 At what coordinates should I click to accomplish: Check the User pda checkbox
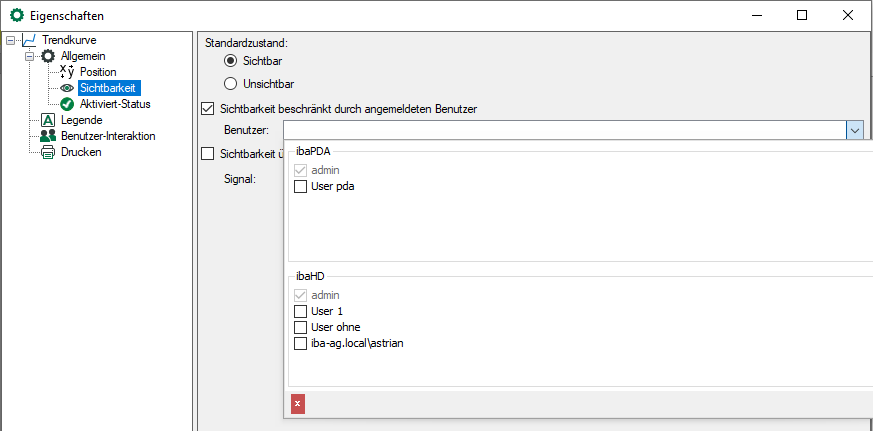(x=300, y=186)
